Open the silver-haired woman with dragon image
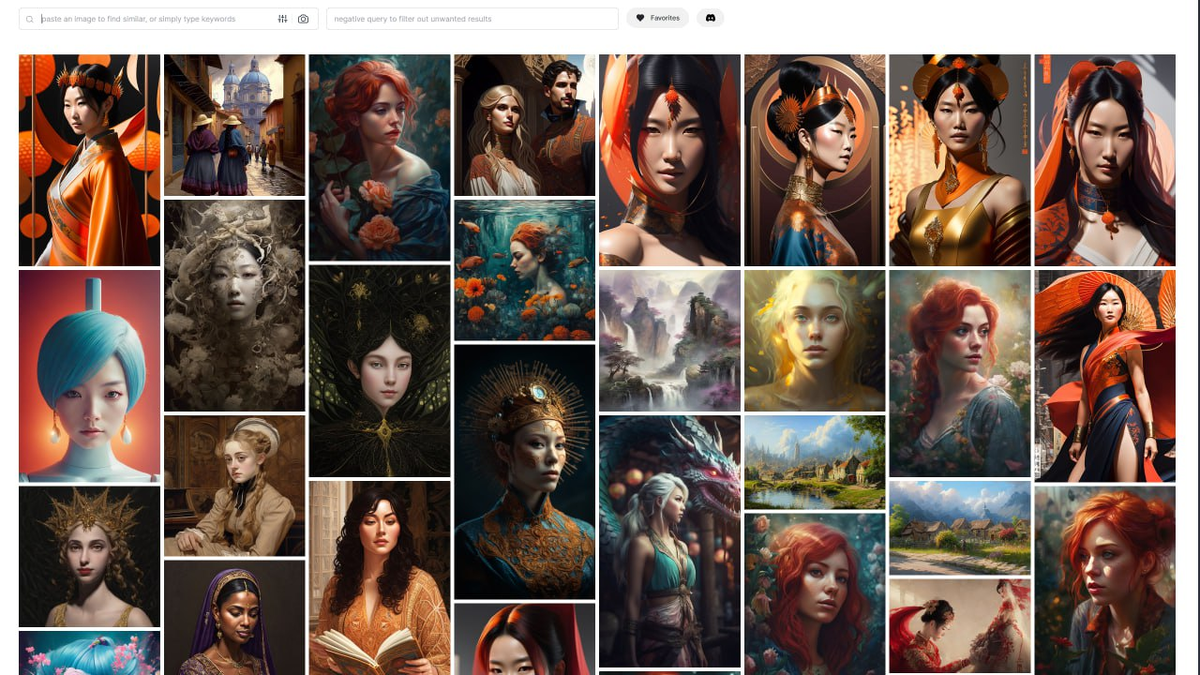 (x=670, y=542)
